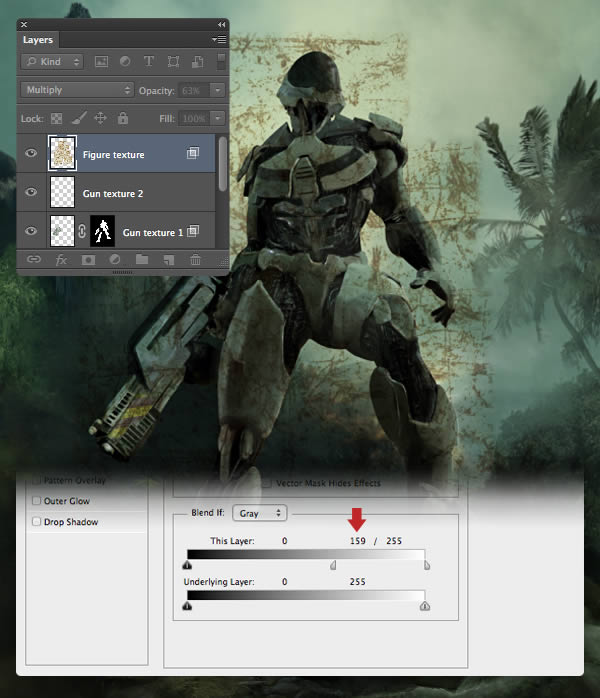Close the Layers panel with X

tap(24, 24)
